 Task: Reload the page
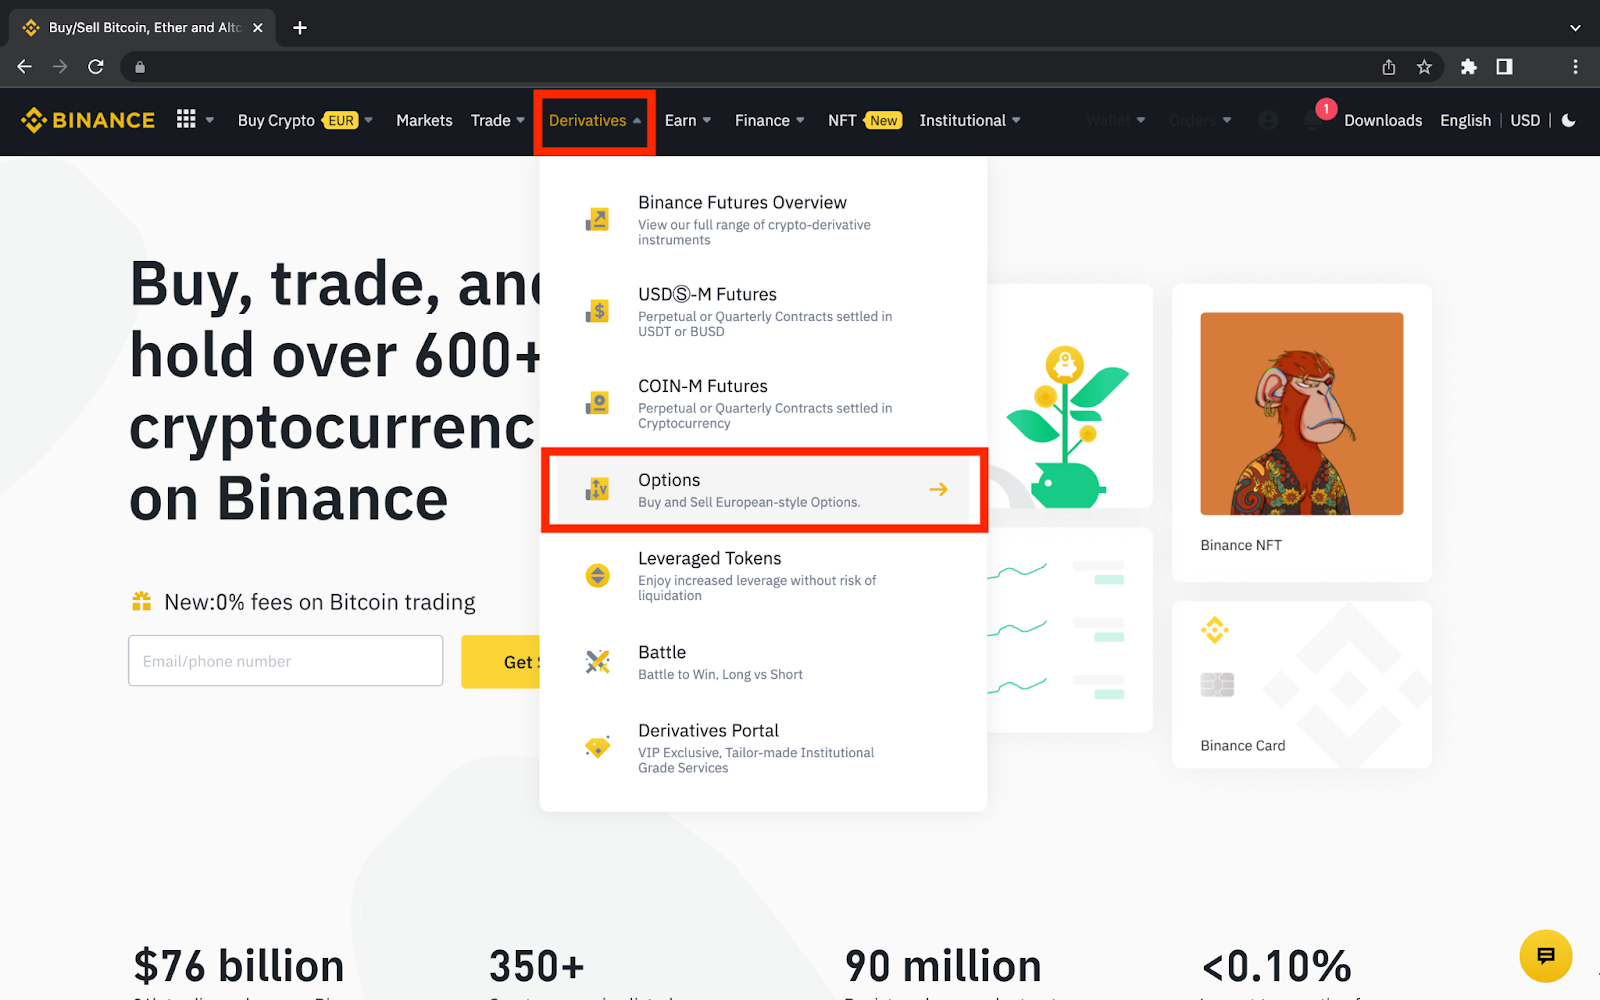tap(96, 67)
